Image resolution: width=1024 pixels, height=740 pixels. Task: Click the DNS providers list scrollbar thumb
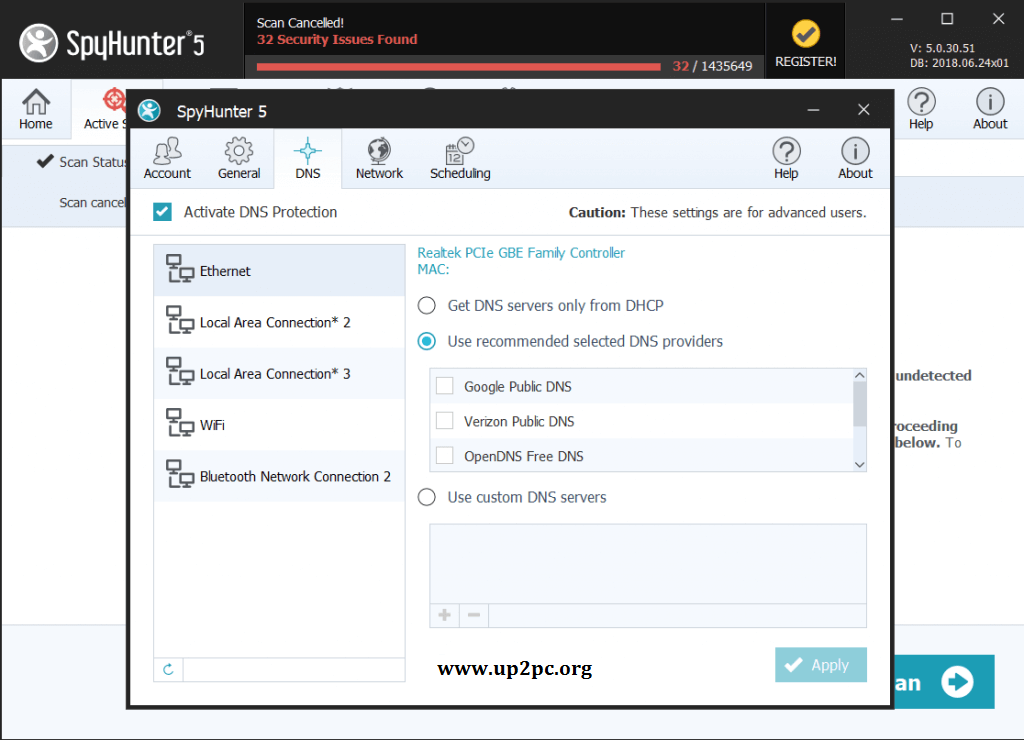[859, 403]
